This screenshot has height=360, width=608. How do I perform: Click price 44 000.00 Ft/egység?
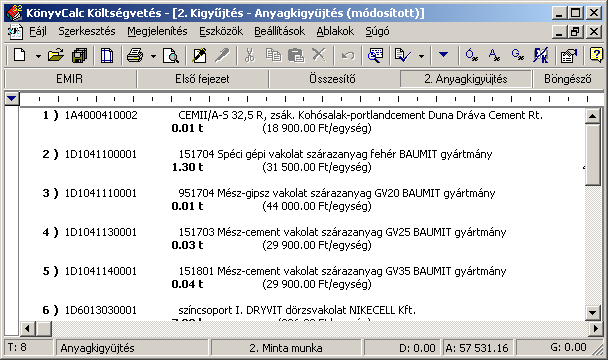tap(317, 206)
